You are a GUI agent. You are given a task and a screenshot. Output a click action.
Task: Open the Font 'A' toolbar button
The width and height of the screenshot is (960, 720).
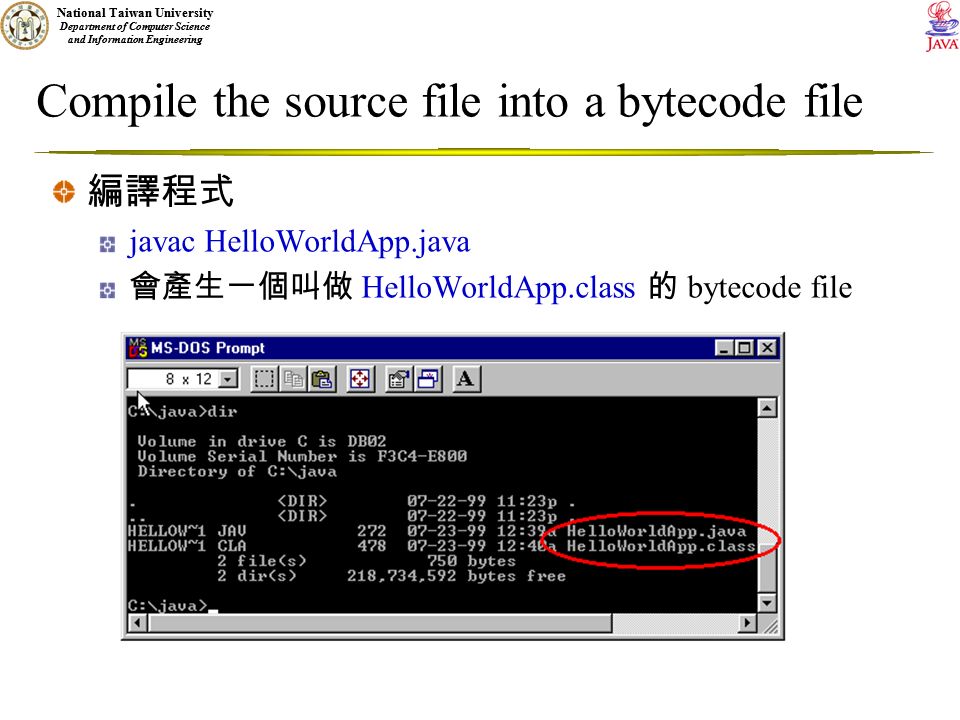[x=466, y=379]
